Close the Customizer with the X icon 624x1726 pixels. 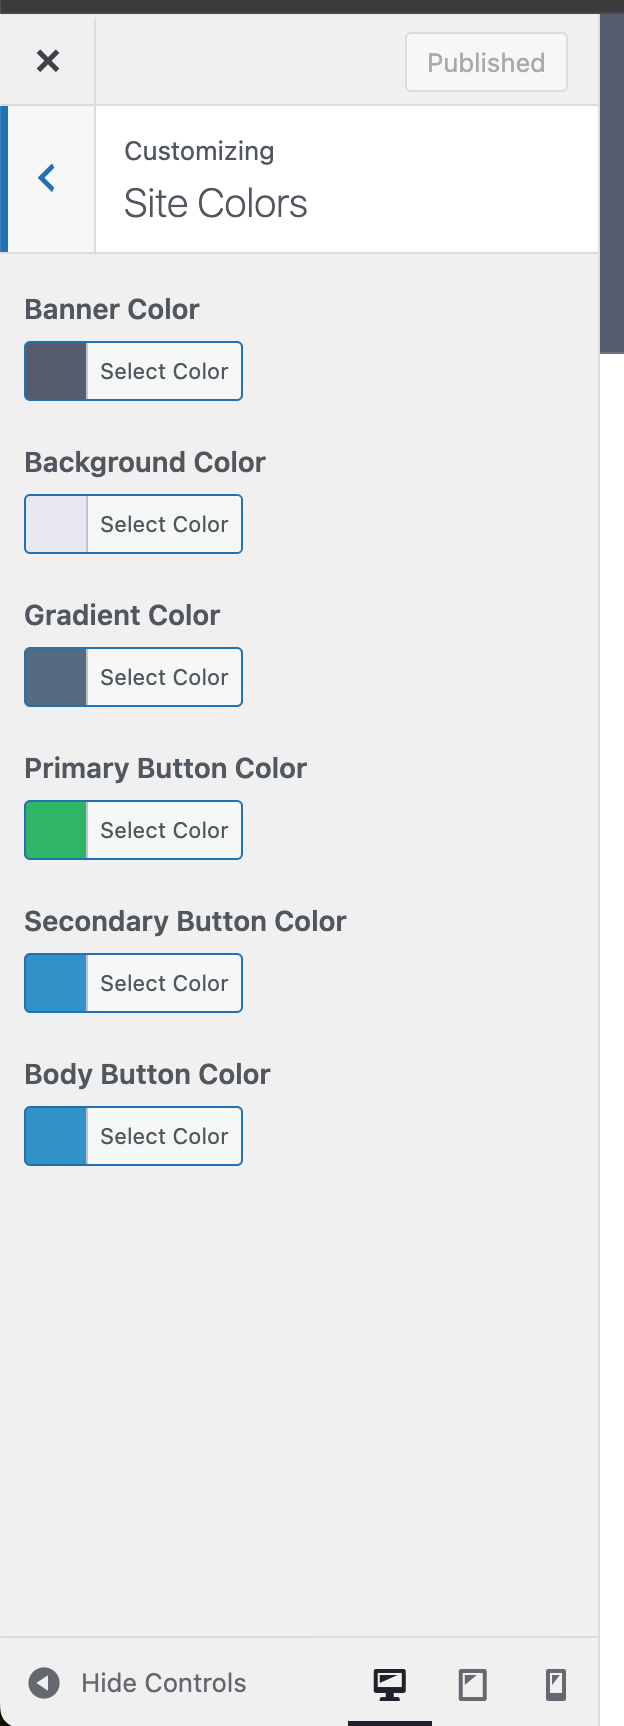(x=47, y=61)
